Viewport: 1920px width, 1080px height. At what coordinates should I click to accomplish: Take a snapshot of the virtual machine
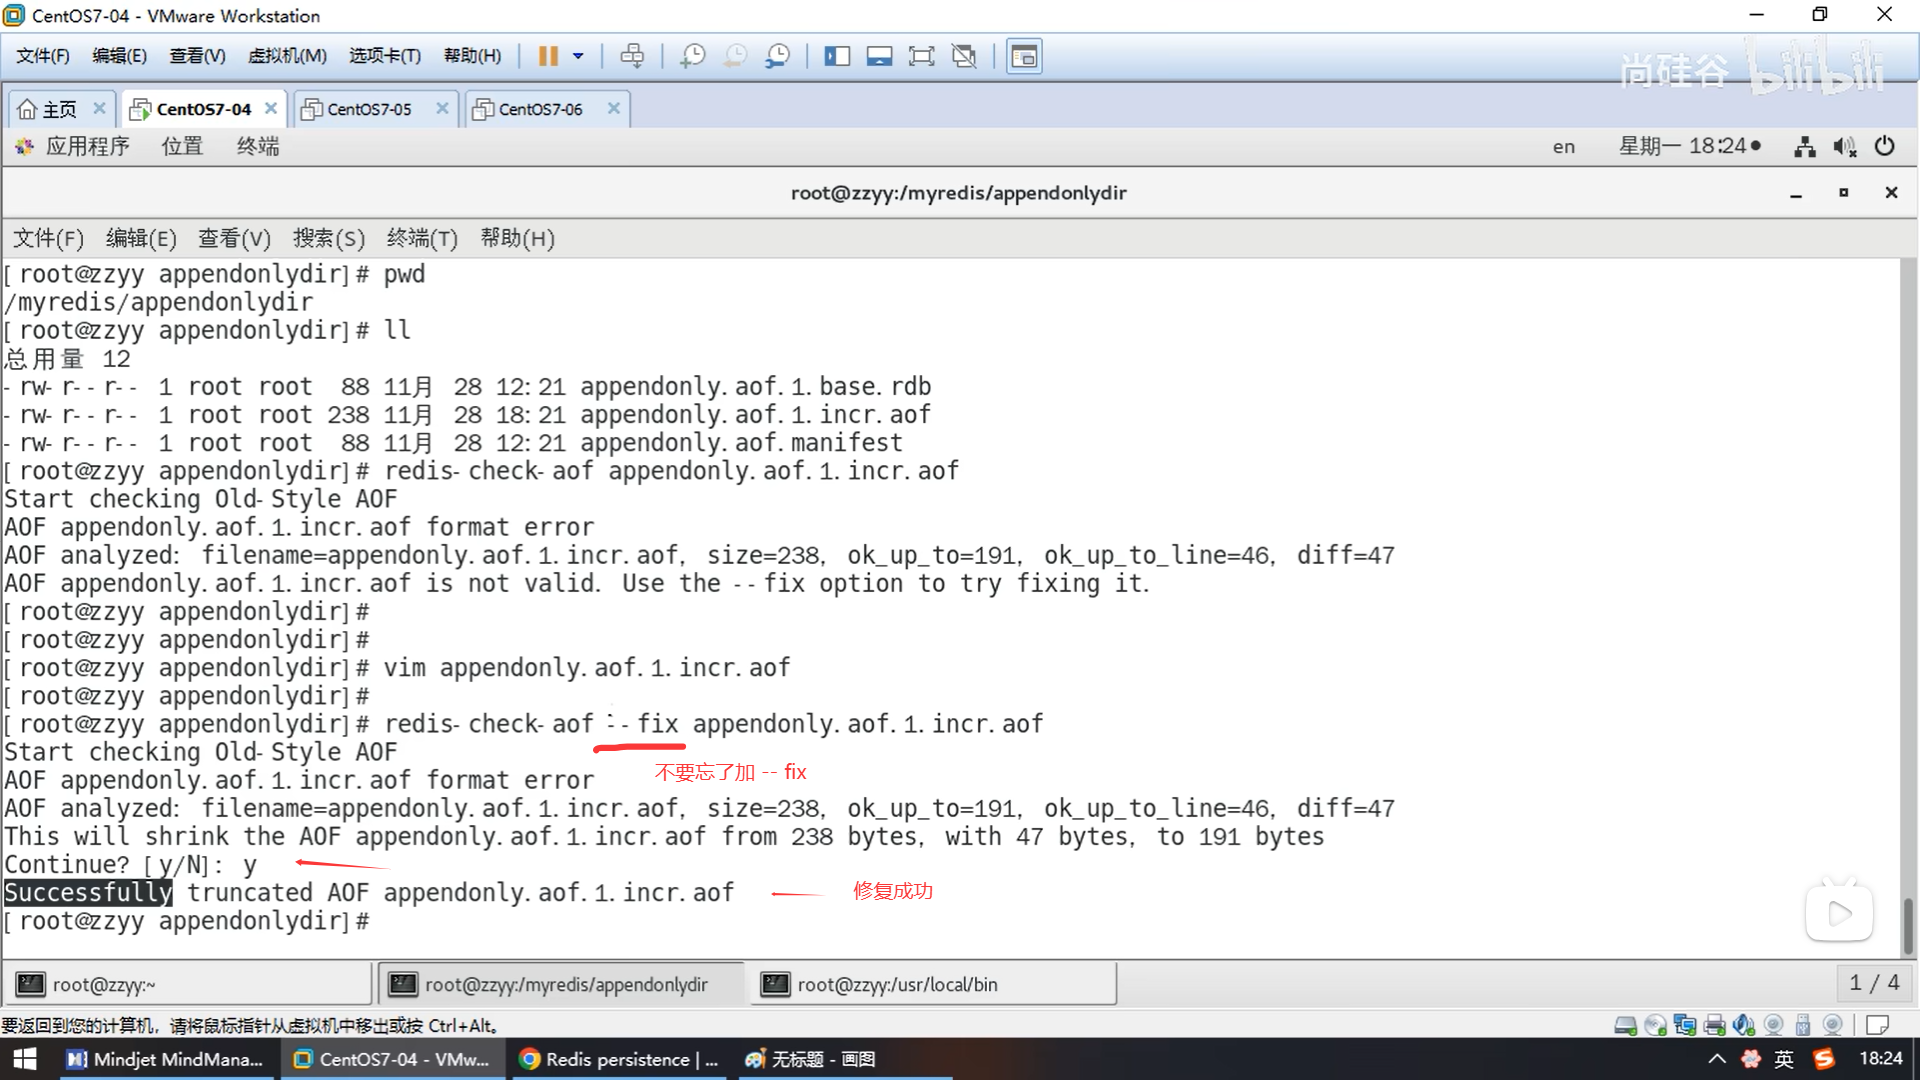tap(692, 56)
